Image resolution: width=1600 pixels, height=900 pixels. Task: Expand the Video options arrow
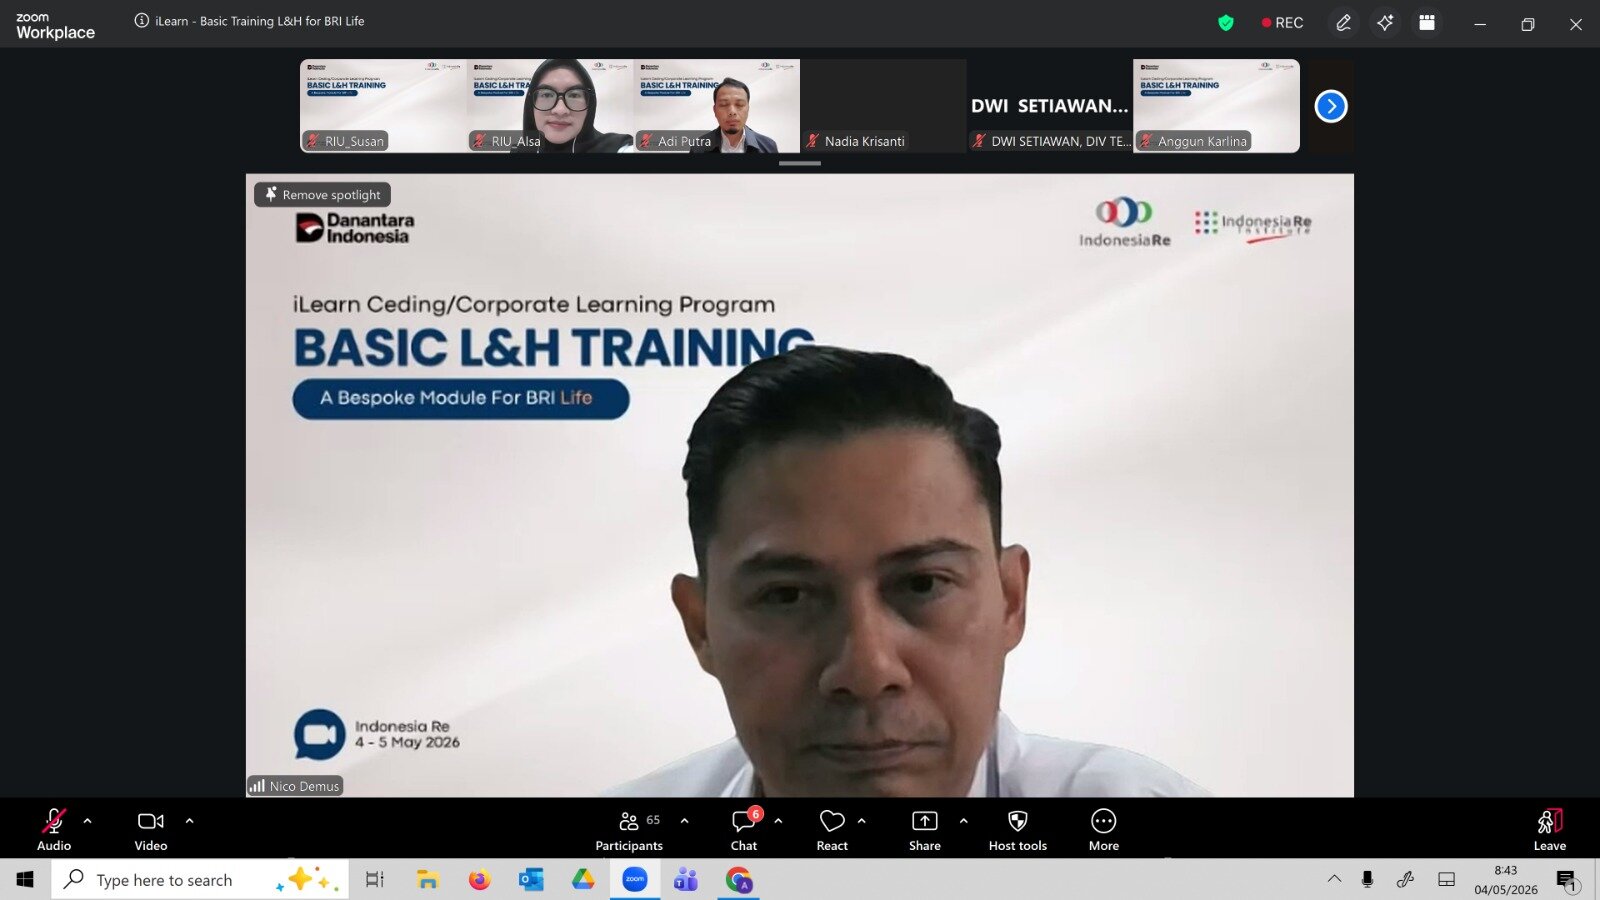point(189,821)
